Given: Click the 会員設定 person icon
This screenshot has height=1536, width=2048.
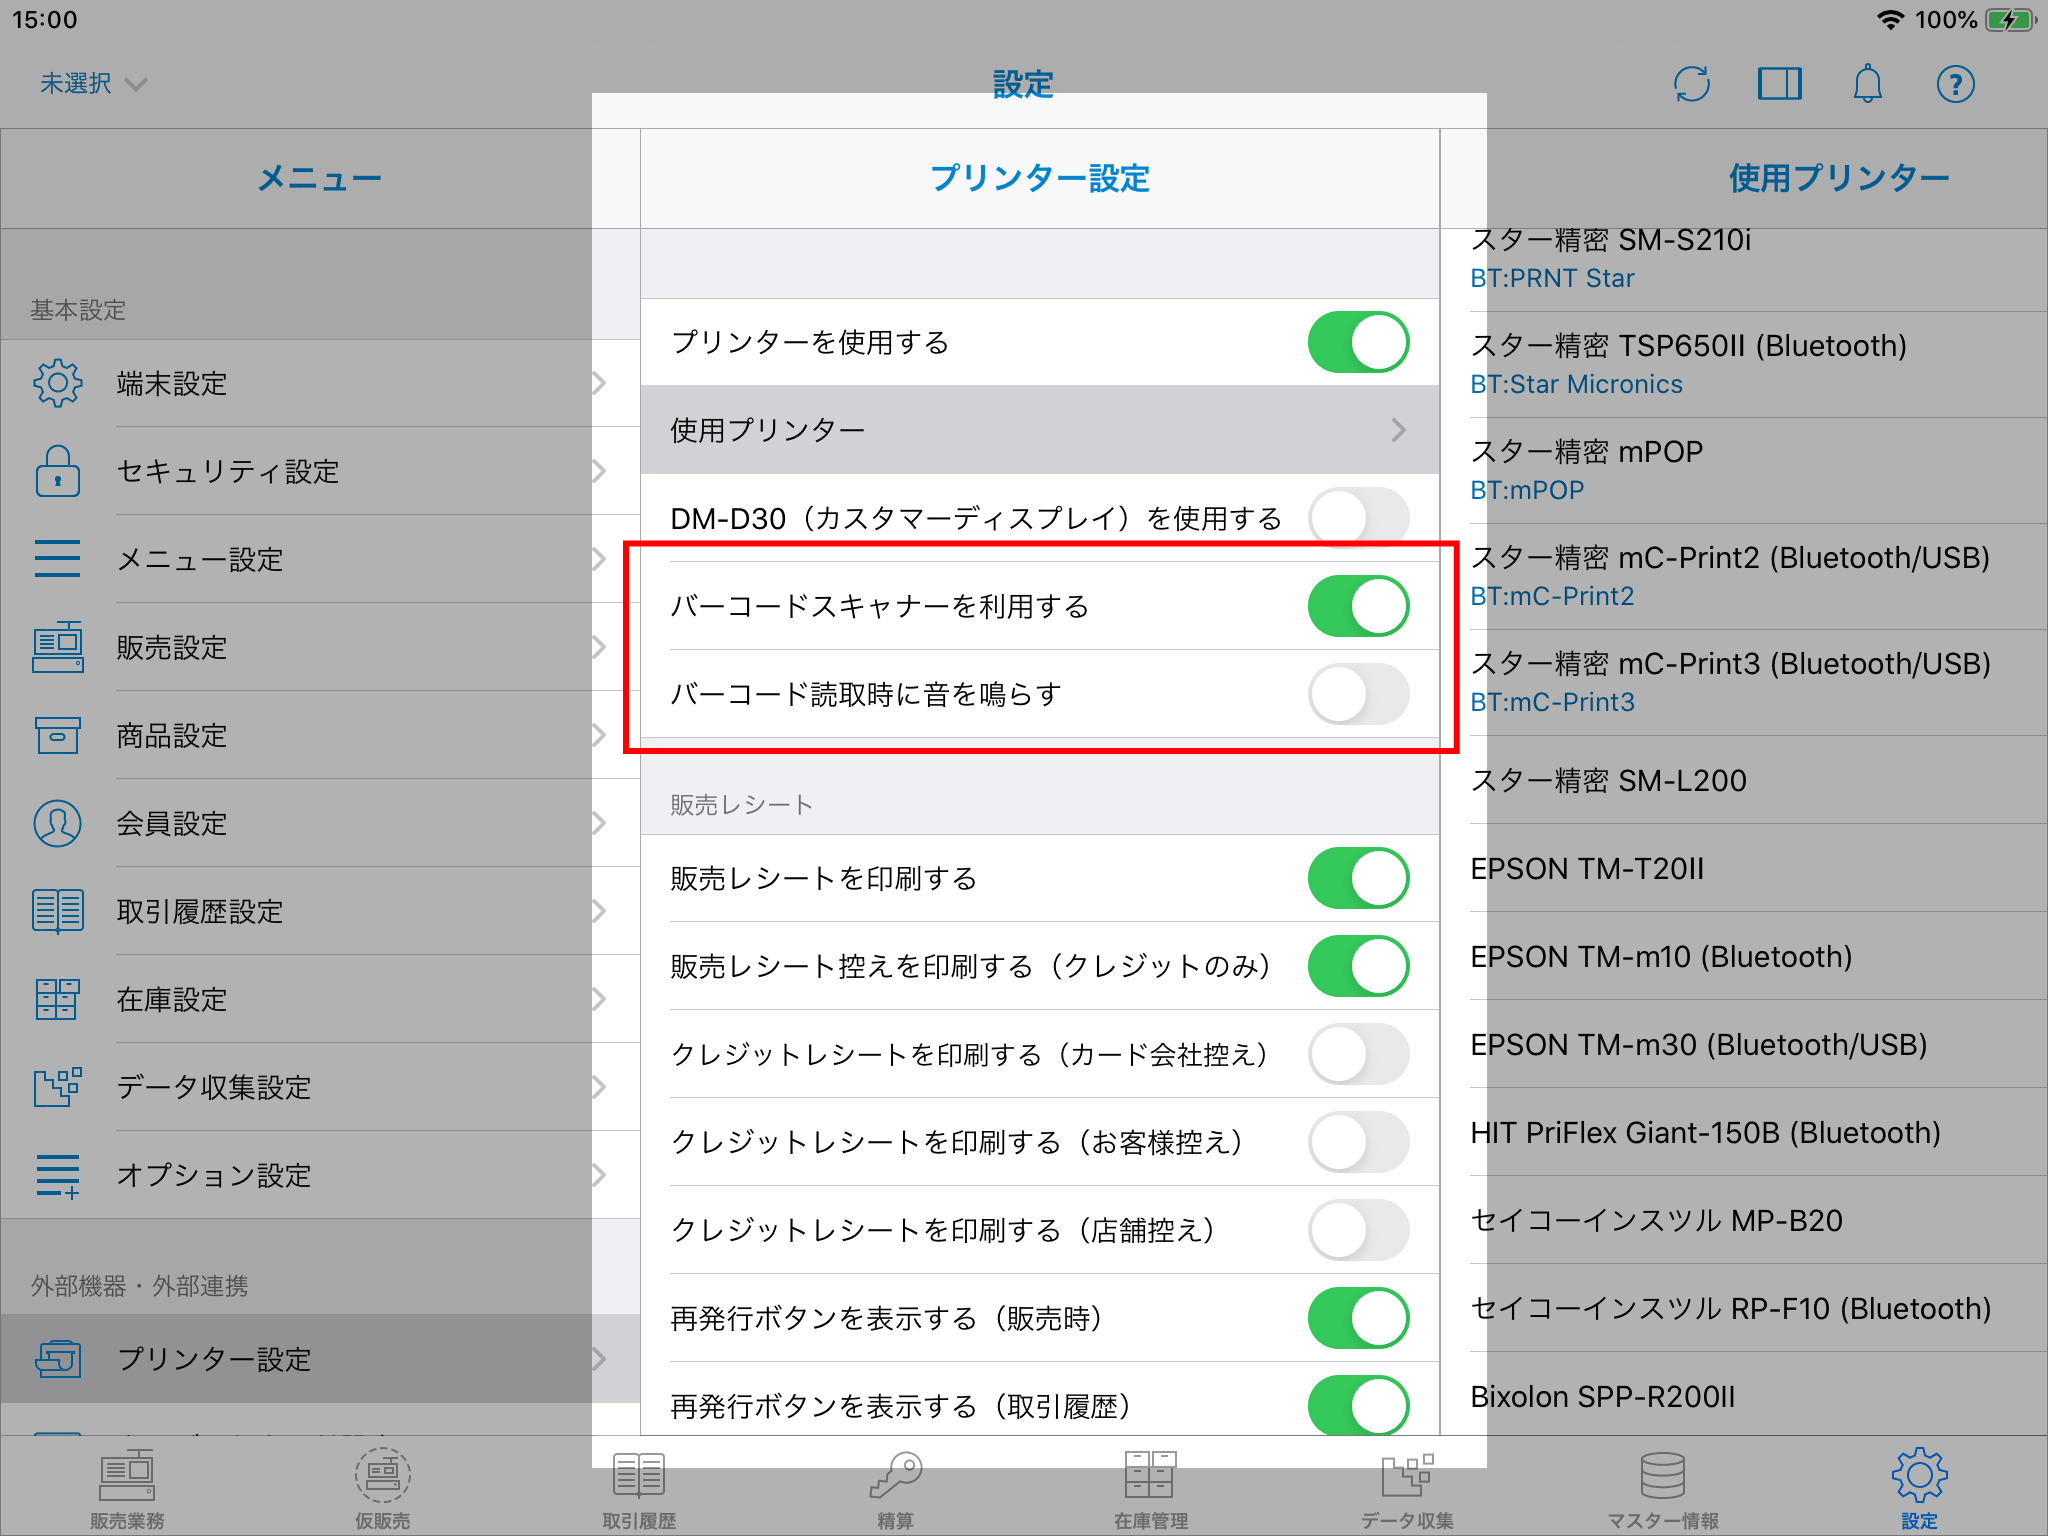Looking at the screenshot, I should click(x=58, y=823).
